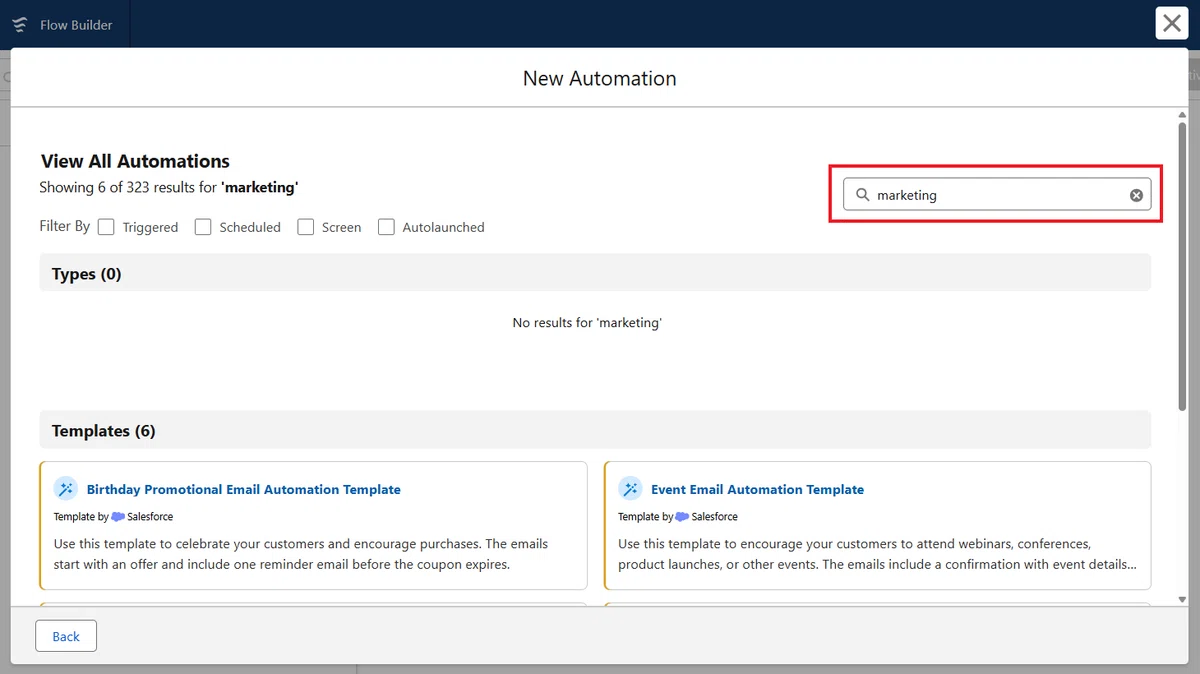Click into the marketing search field

coord(997,195)
